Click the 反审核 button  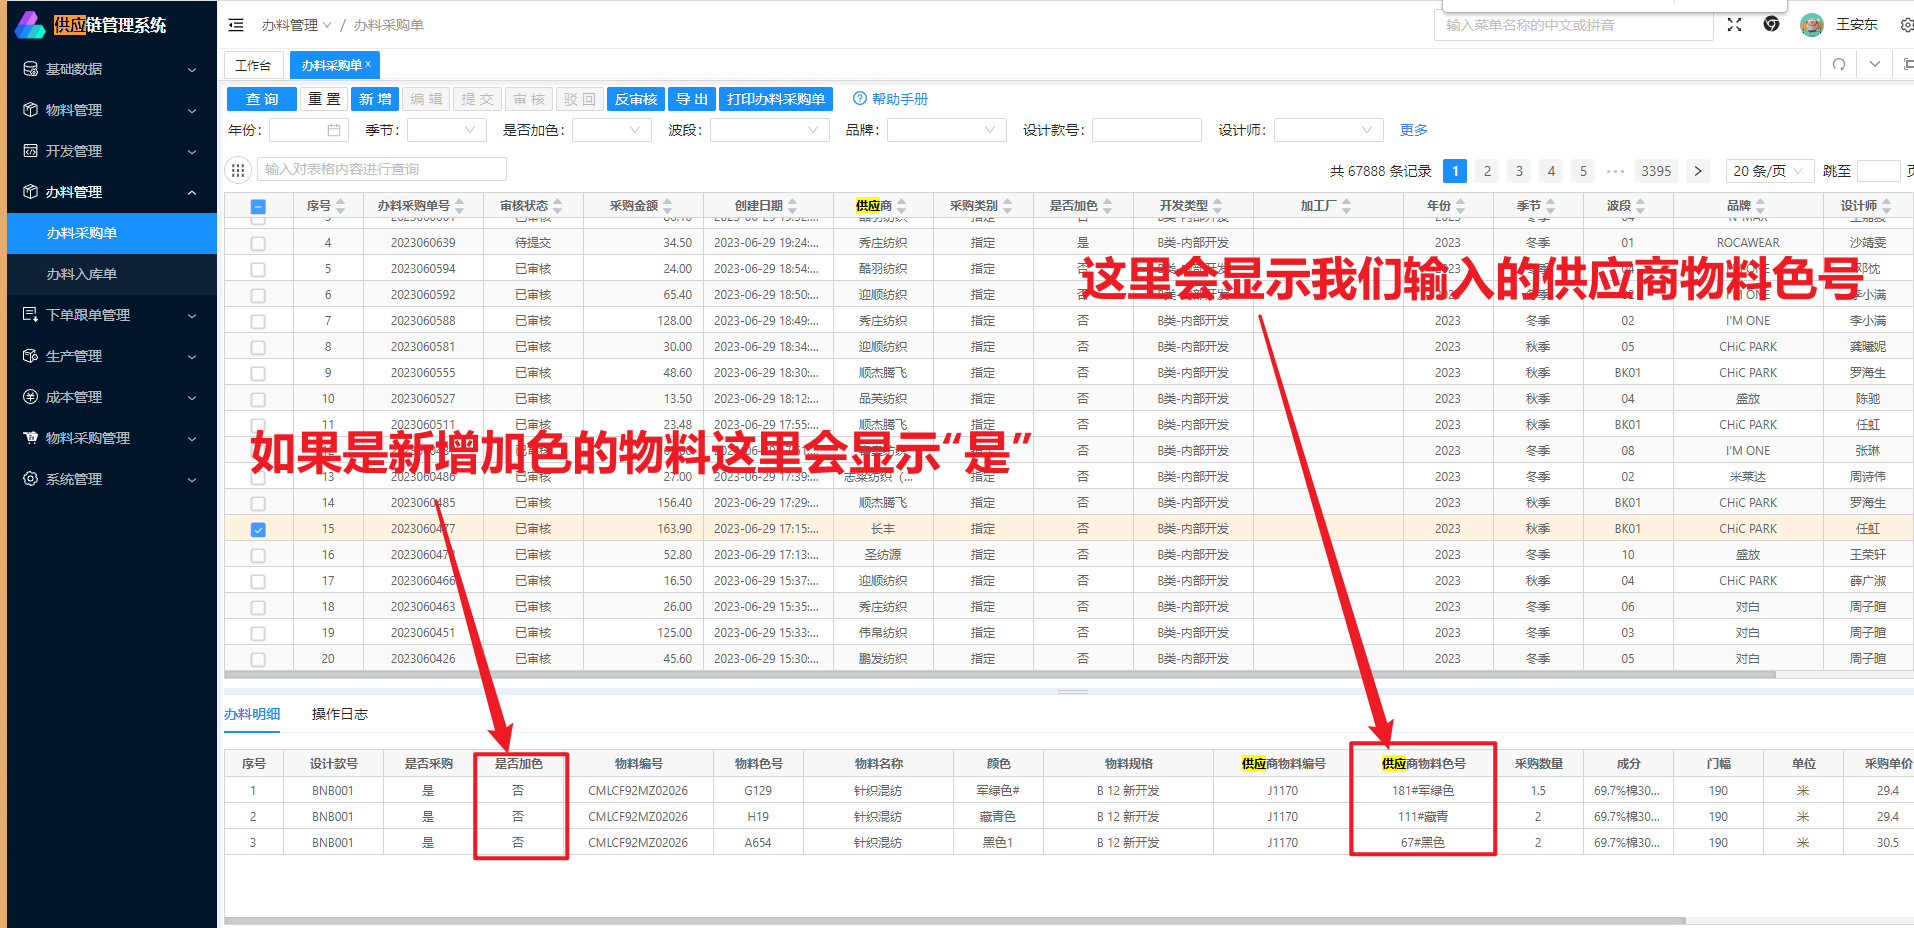pyautogui.click(x=635, y=99)
